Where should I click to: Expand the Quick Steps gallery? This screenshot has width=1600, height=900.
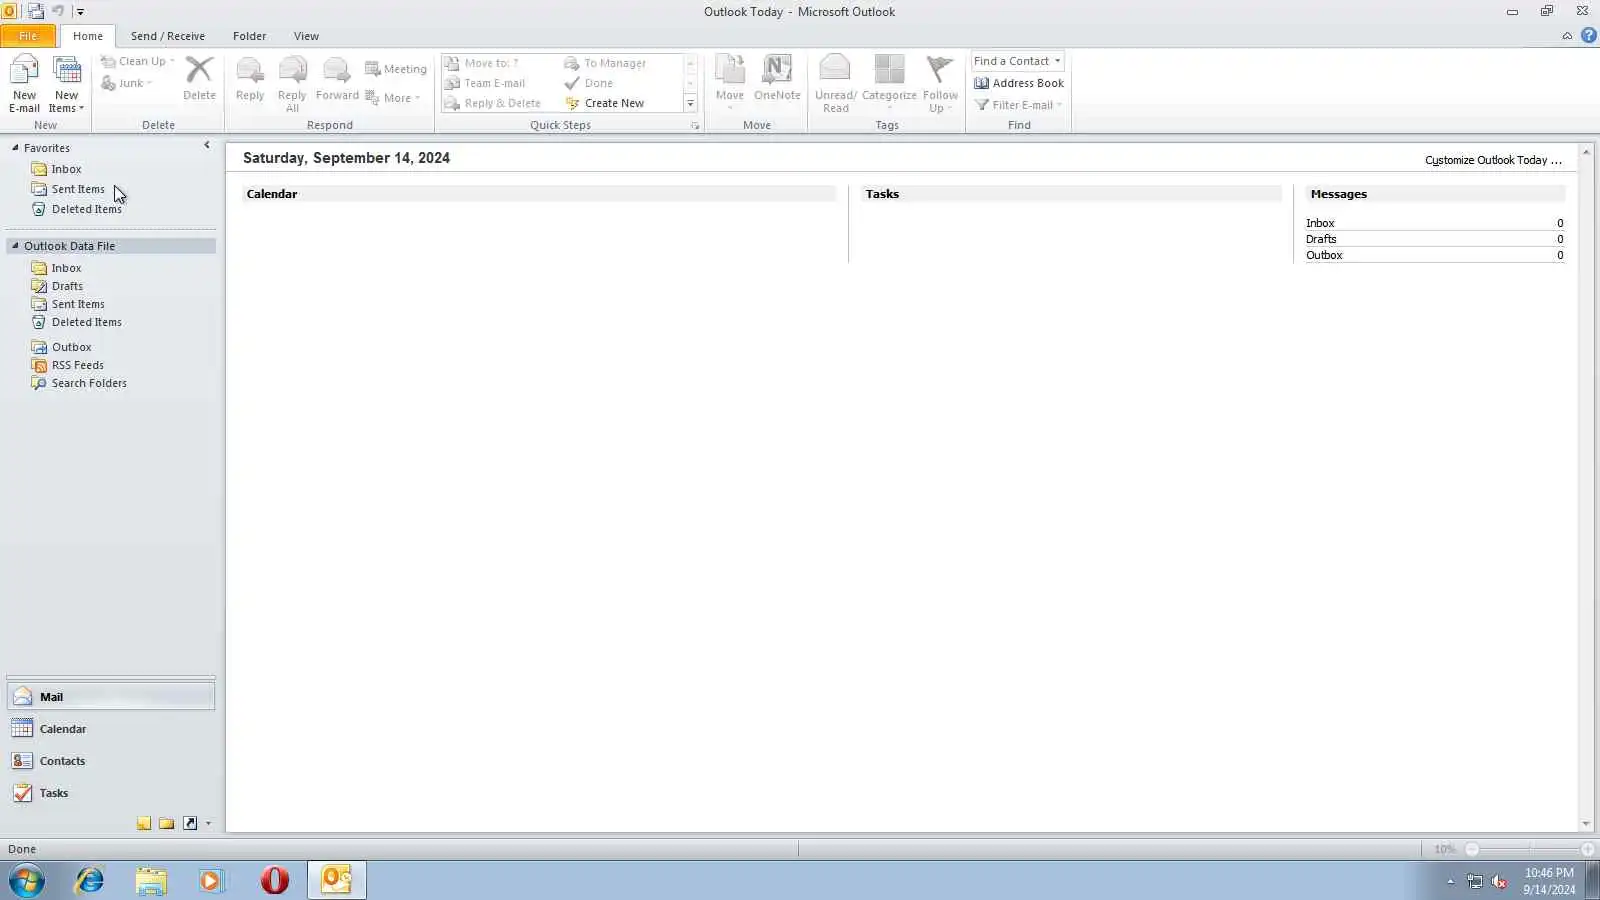(690, 104)
